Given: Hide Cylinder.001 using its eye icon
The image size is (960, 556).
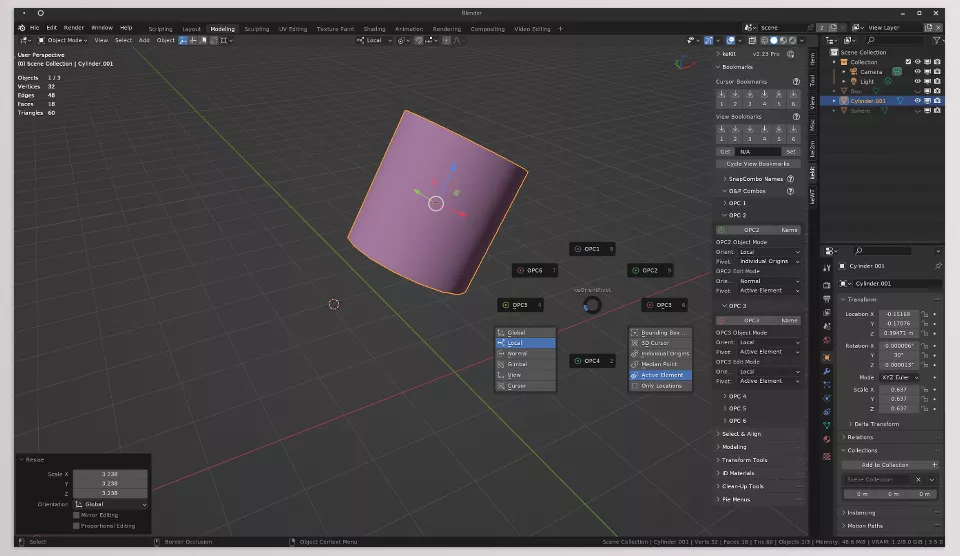Looking at the screenshot, I should tap(917, 100).
